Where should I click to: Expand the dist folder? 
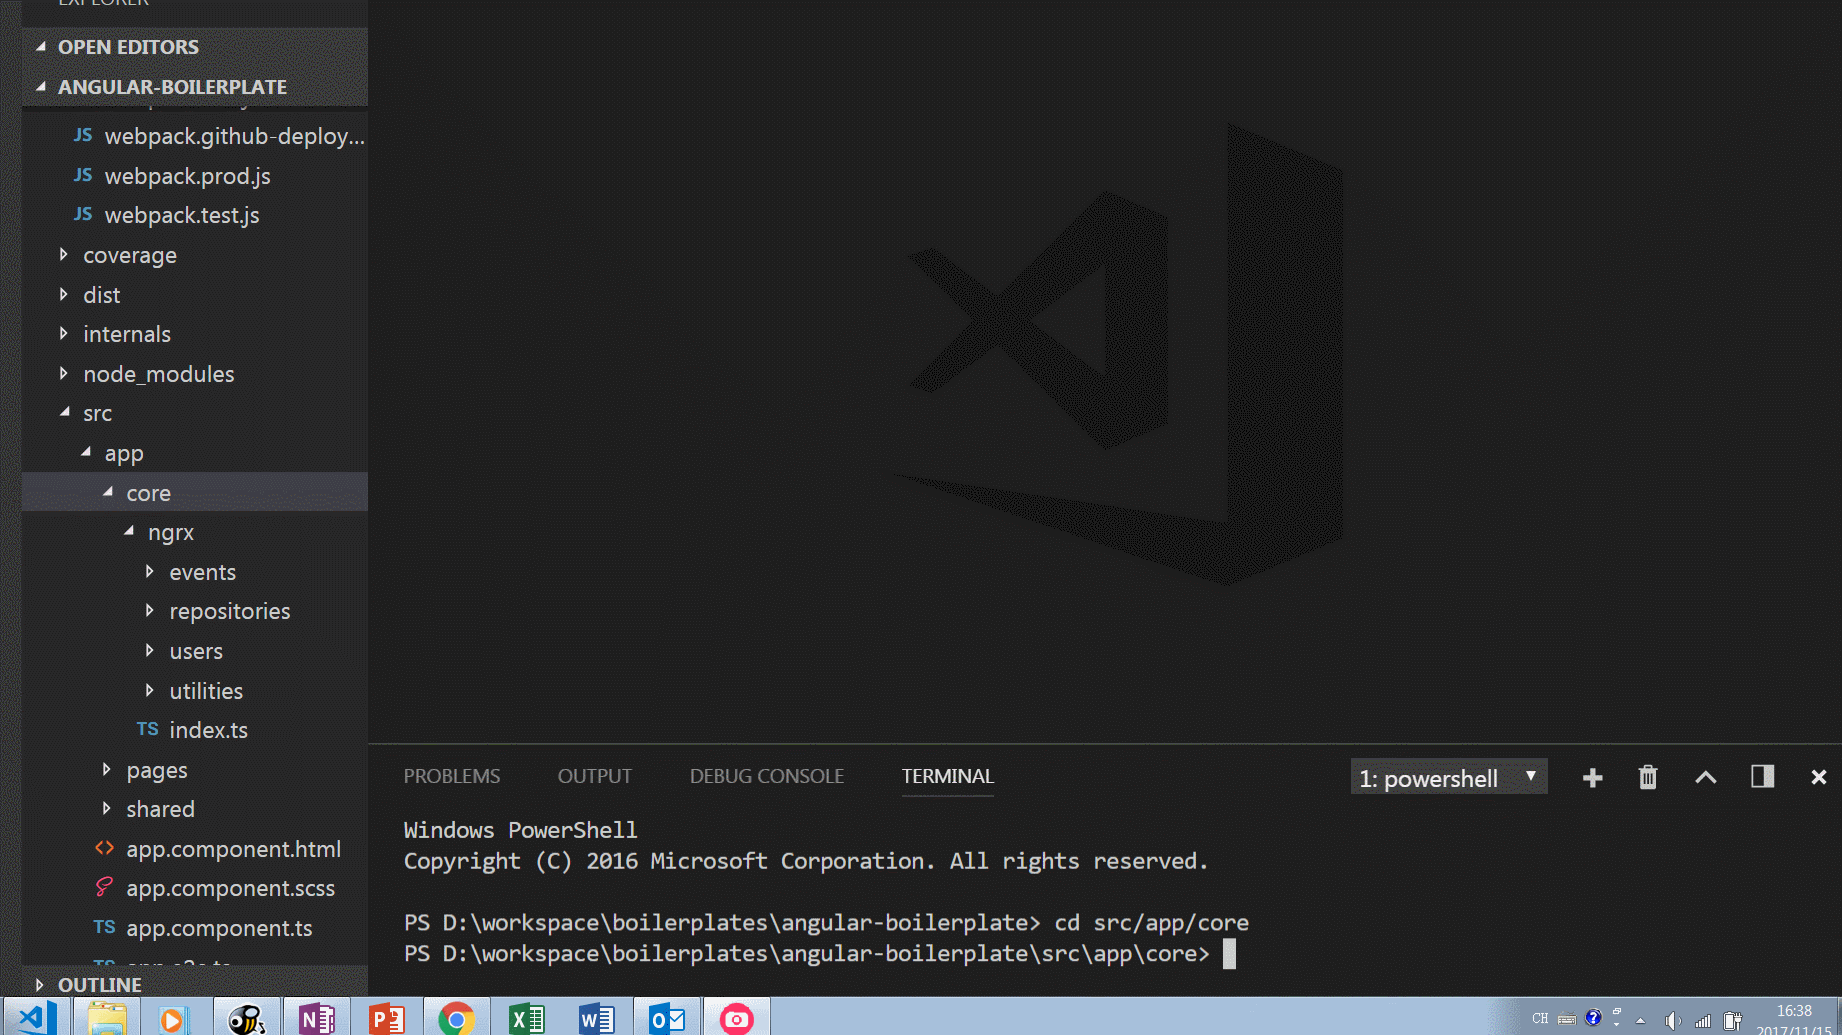(195, 295)
